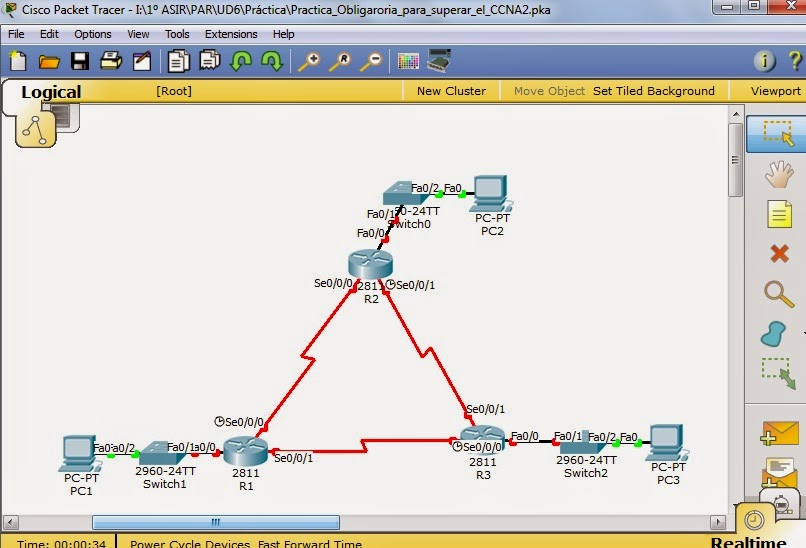This screenshot has height=548, width=806.
Task: Click Set Tiled Background button
Action: (654, 91)
